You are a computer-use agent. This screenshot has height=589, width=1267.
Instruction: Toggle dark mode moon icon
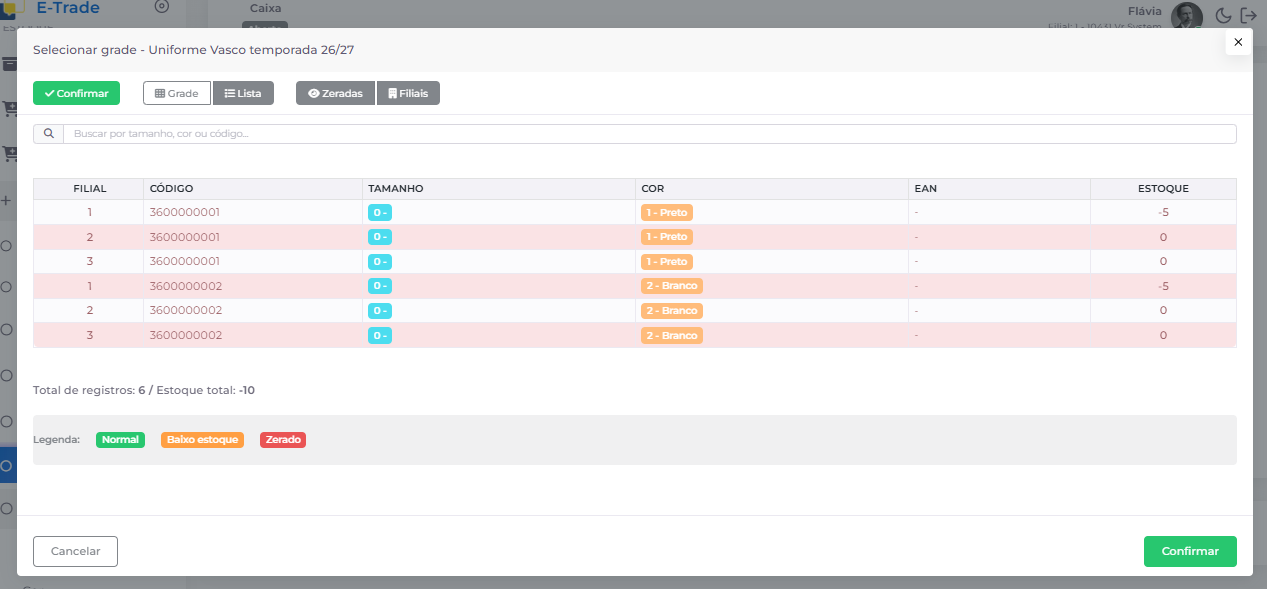pyautogui.click(x=1223, y=15)
